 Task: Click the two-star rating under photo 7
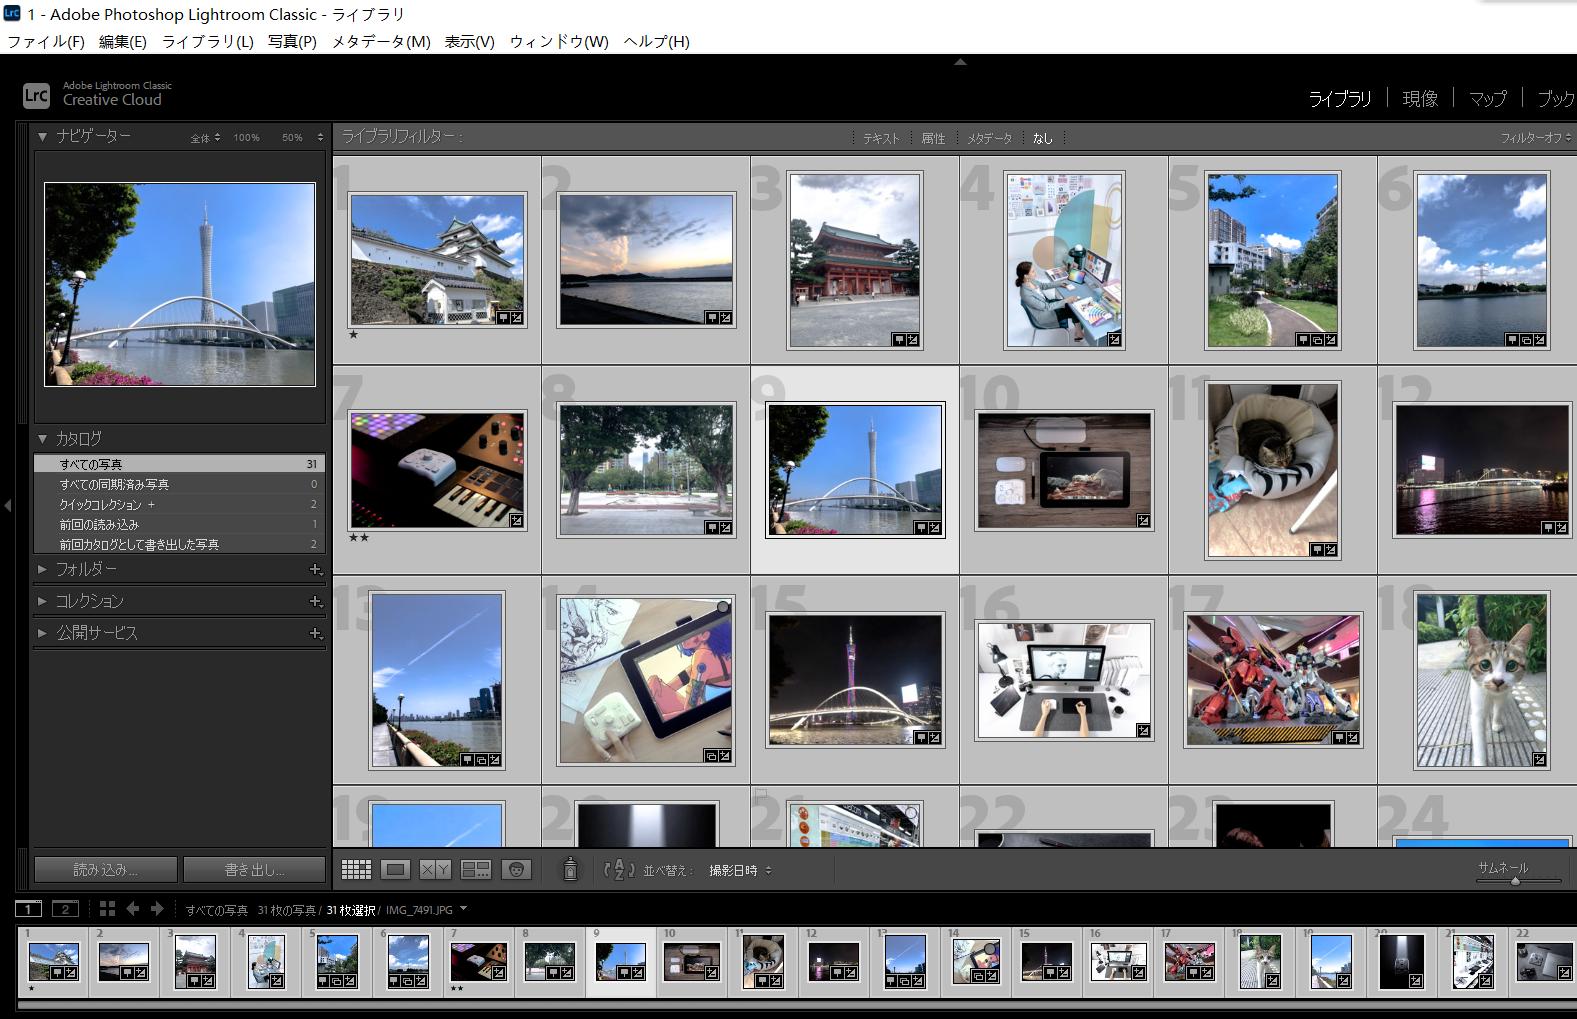pos(359,537)
